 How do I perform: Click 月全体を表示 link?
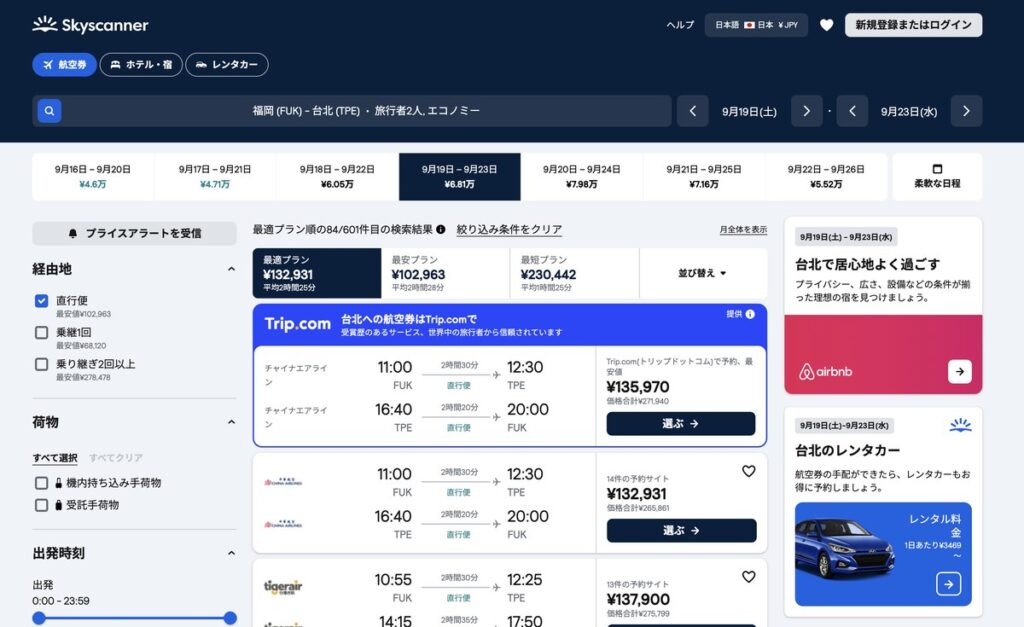pos(743,229)
